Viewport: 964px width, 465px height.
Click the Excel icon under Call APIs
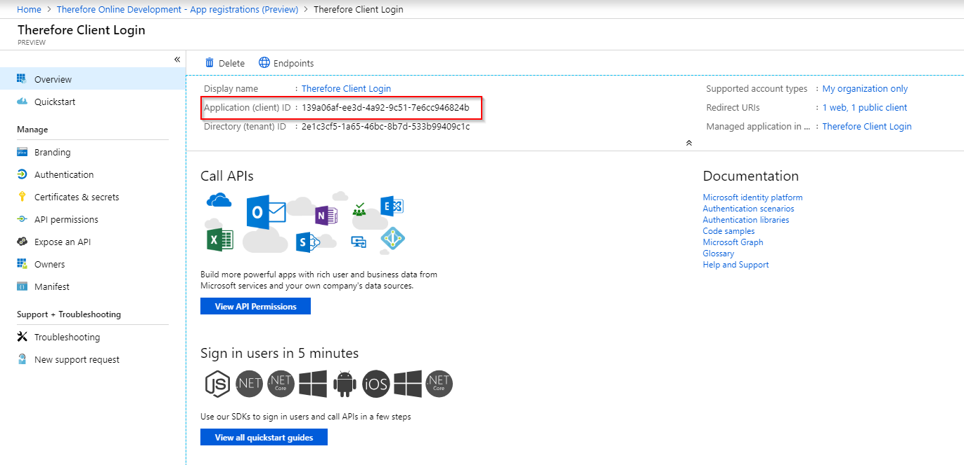click(x=219, y=239)
